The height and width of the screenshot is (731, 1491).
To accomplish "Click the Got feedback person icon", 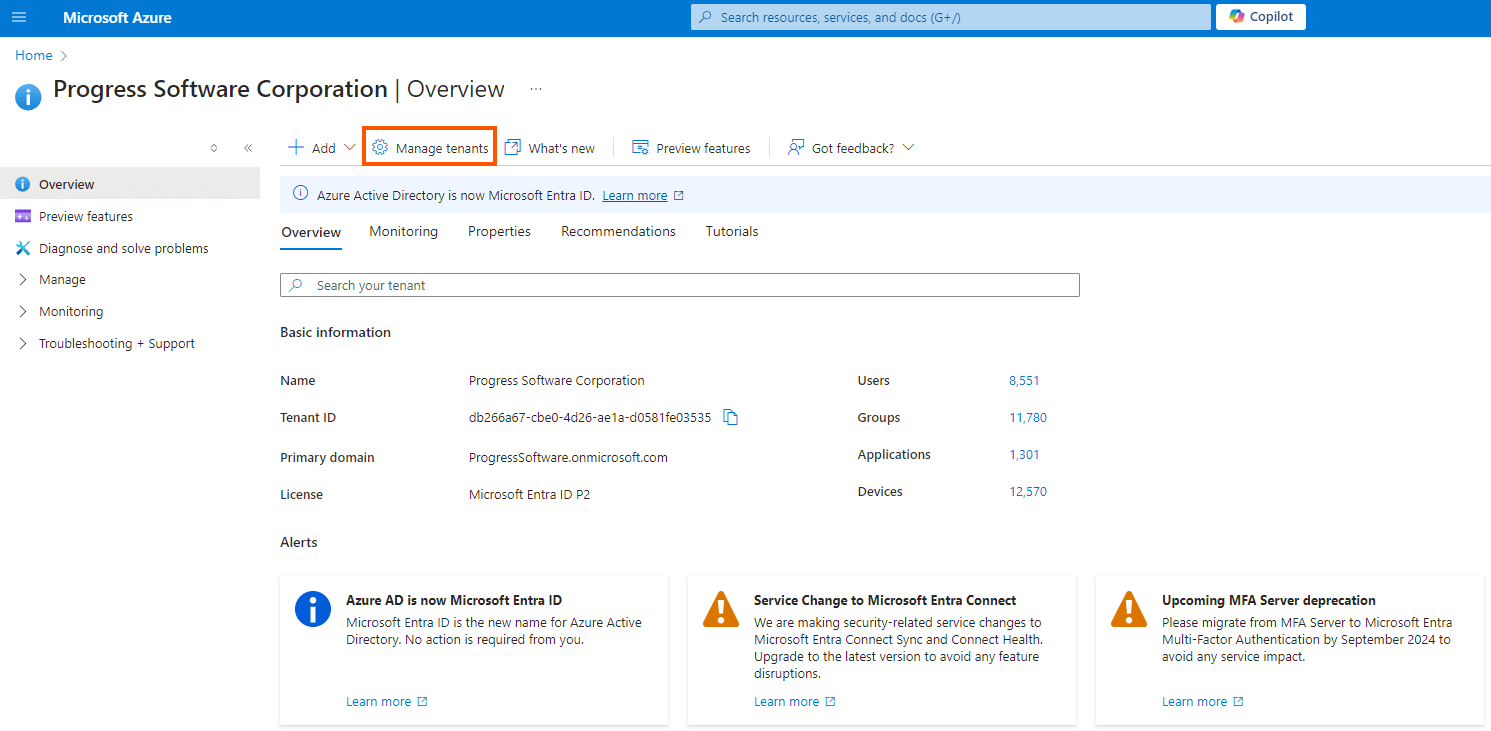I will tap(796, 147).
